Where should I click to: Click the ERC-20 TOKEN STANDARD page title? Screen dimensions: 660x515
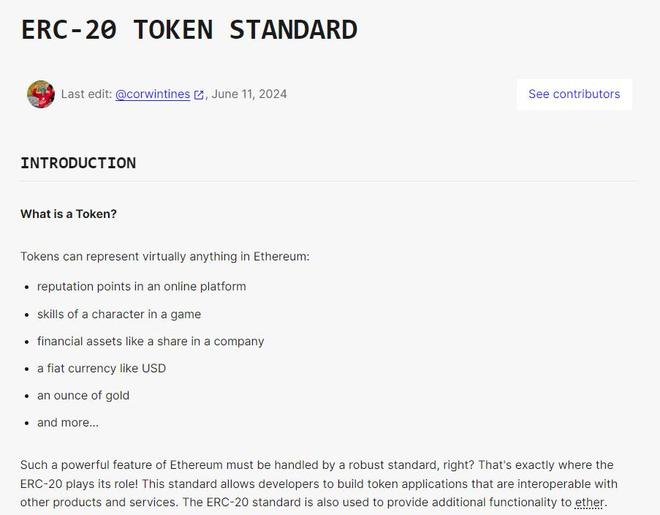[189, 29]
